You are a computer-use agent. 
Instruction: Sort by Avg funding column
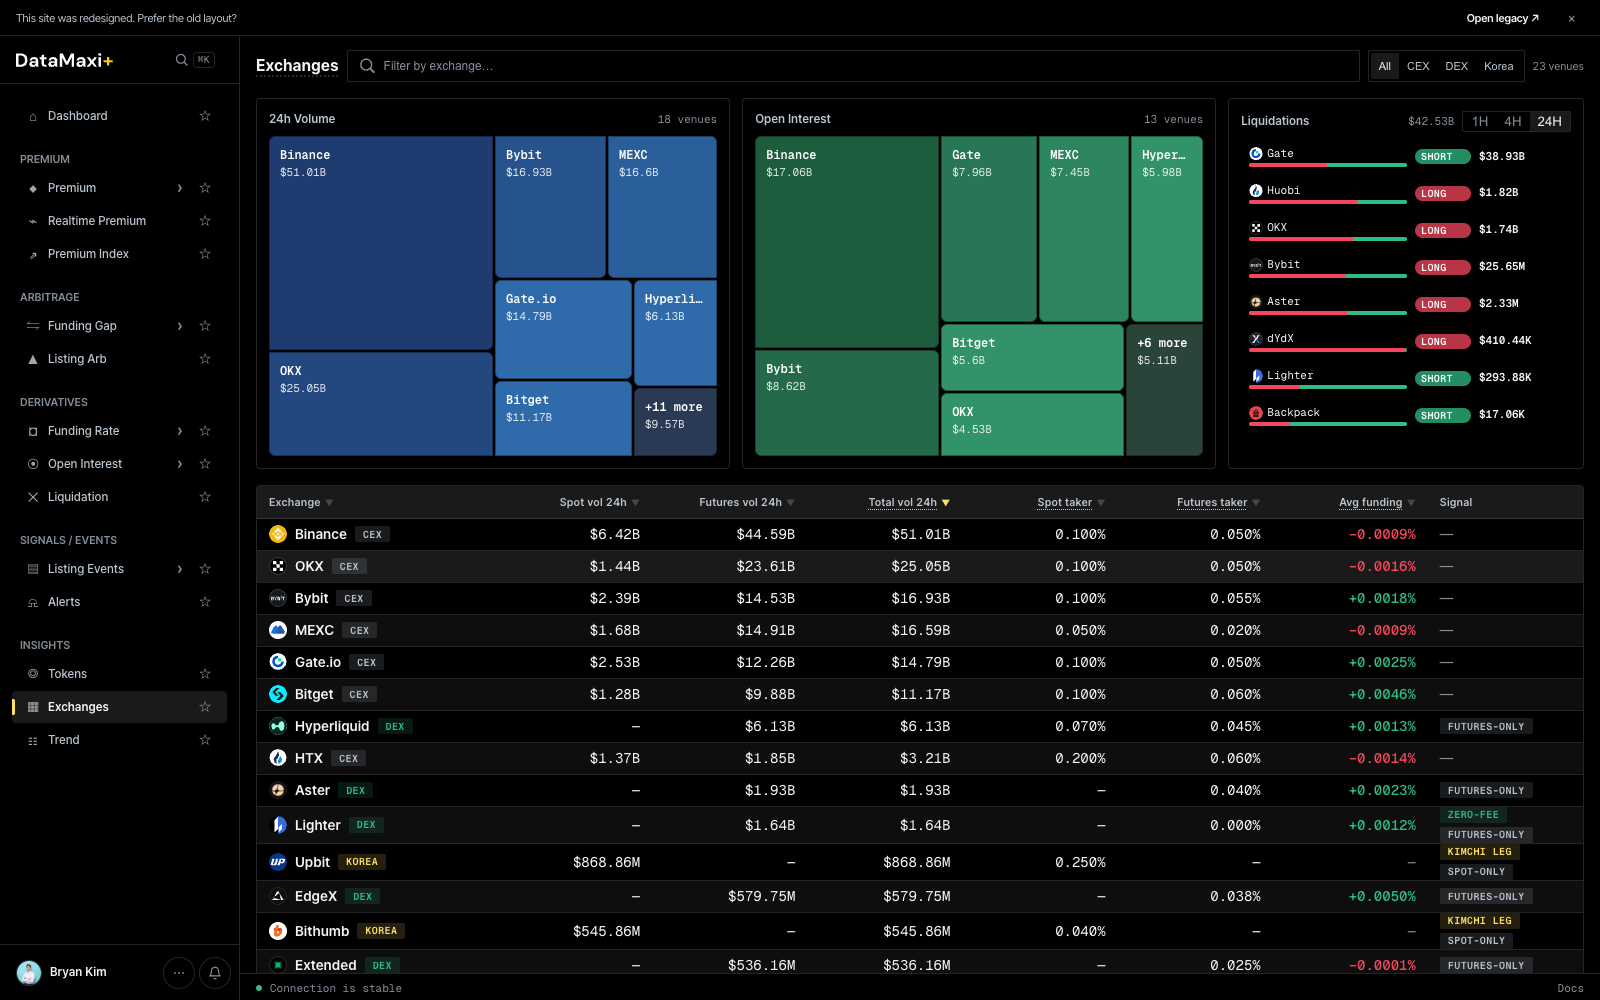click(1377, 502)
